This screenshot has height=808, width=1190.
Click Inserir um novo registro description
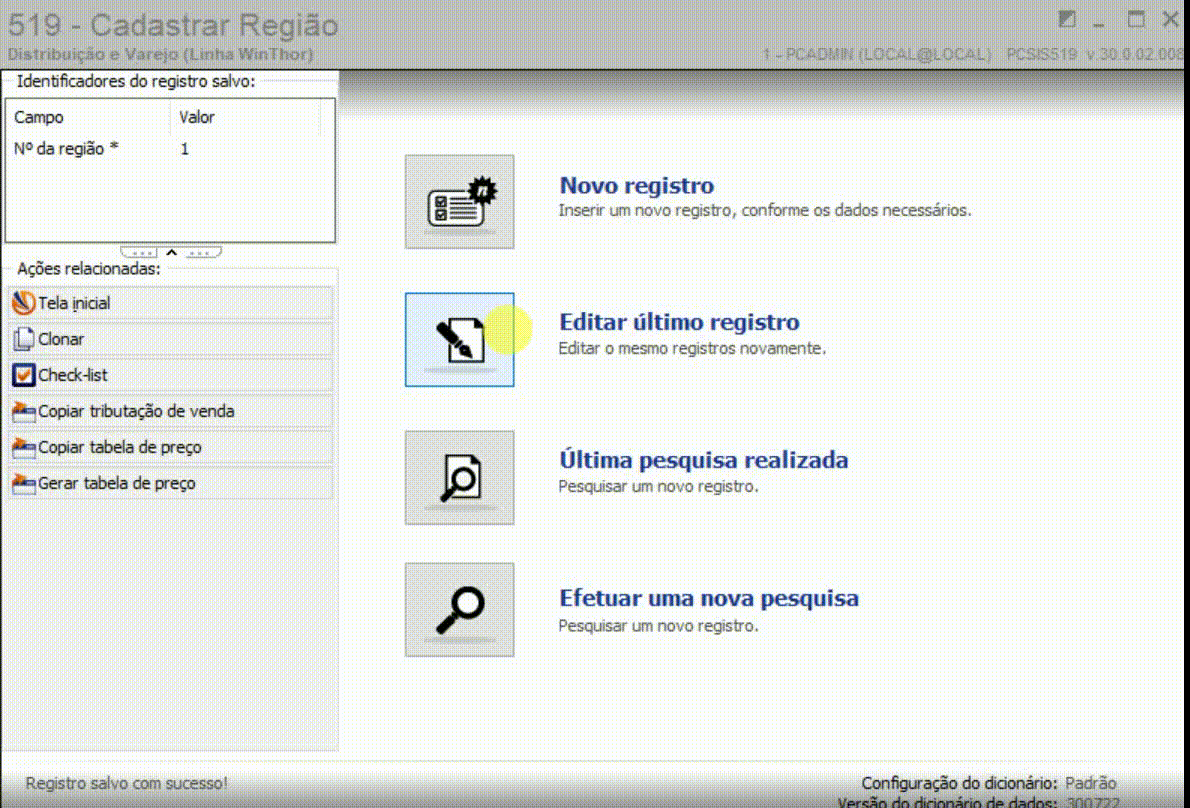point(765,210)
